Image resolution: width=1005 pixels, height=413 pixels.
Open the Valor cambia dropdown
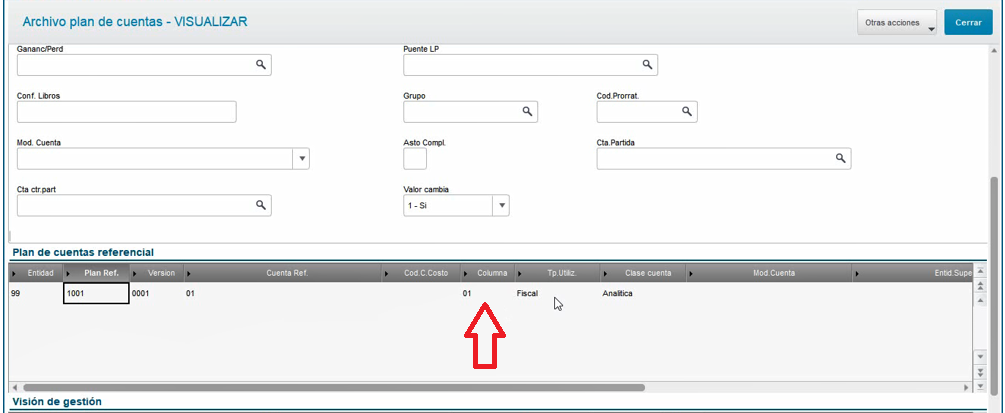(501, 206)
